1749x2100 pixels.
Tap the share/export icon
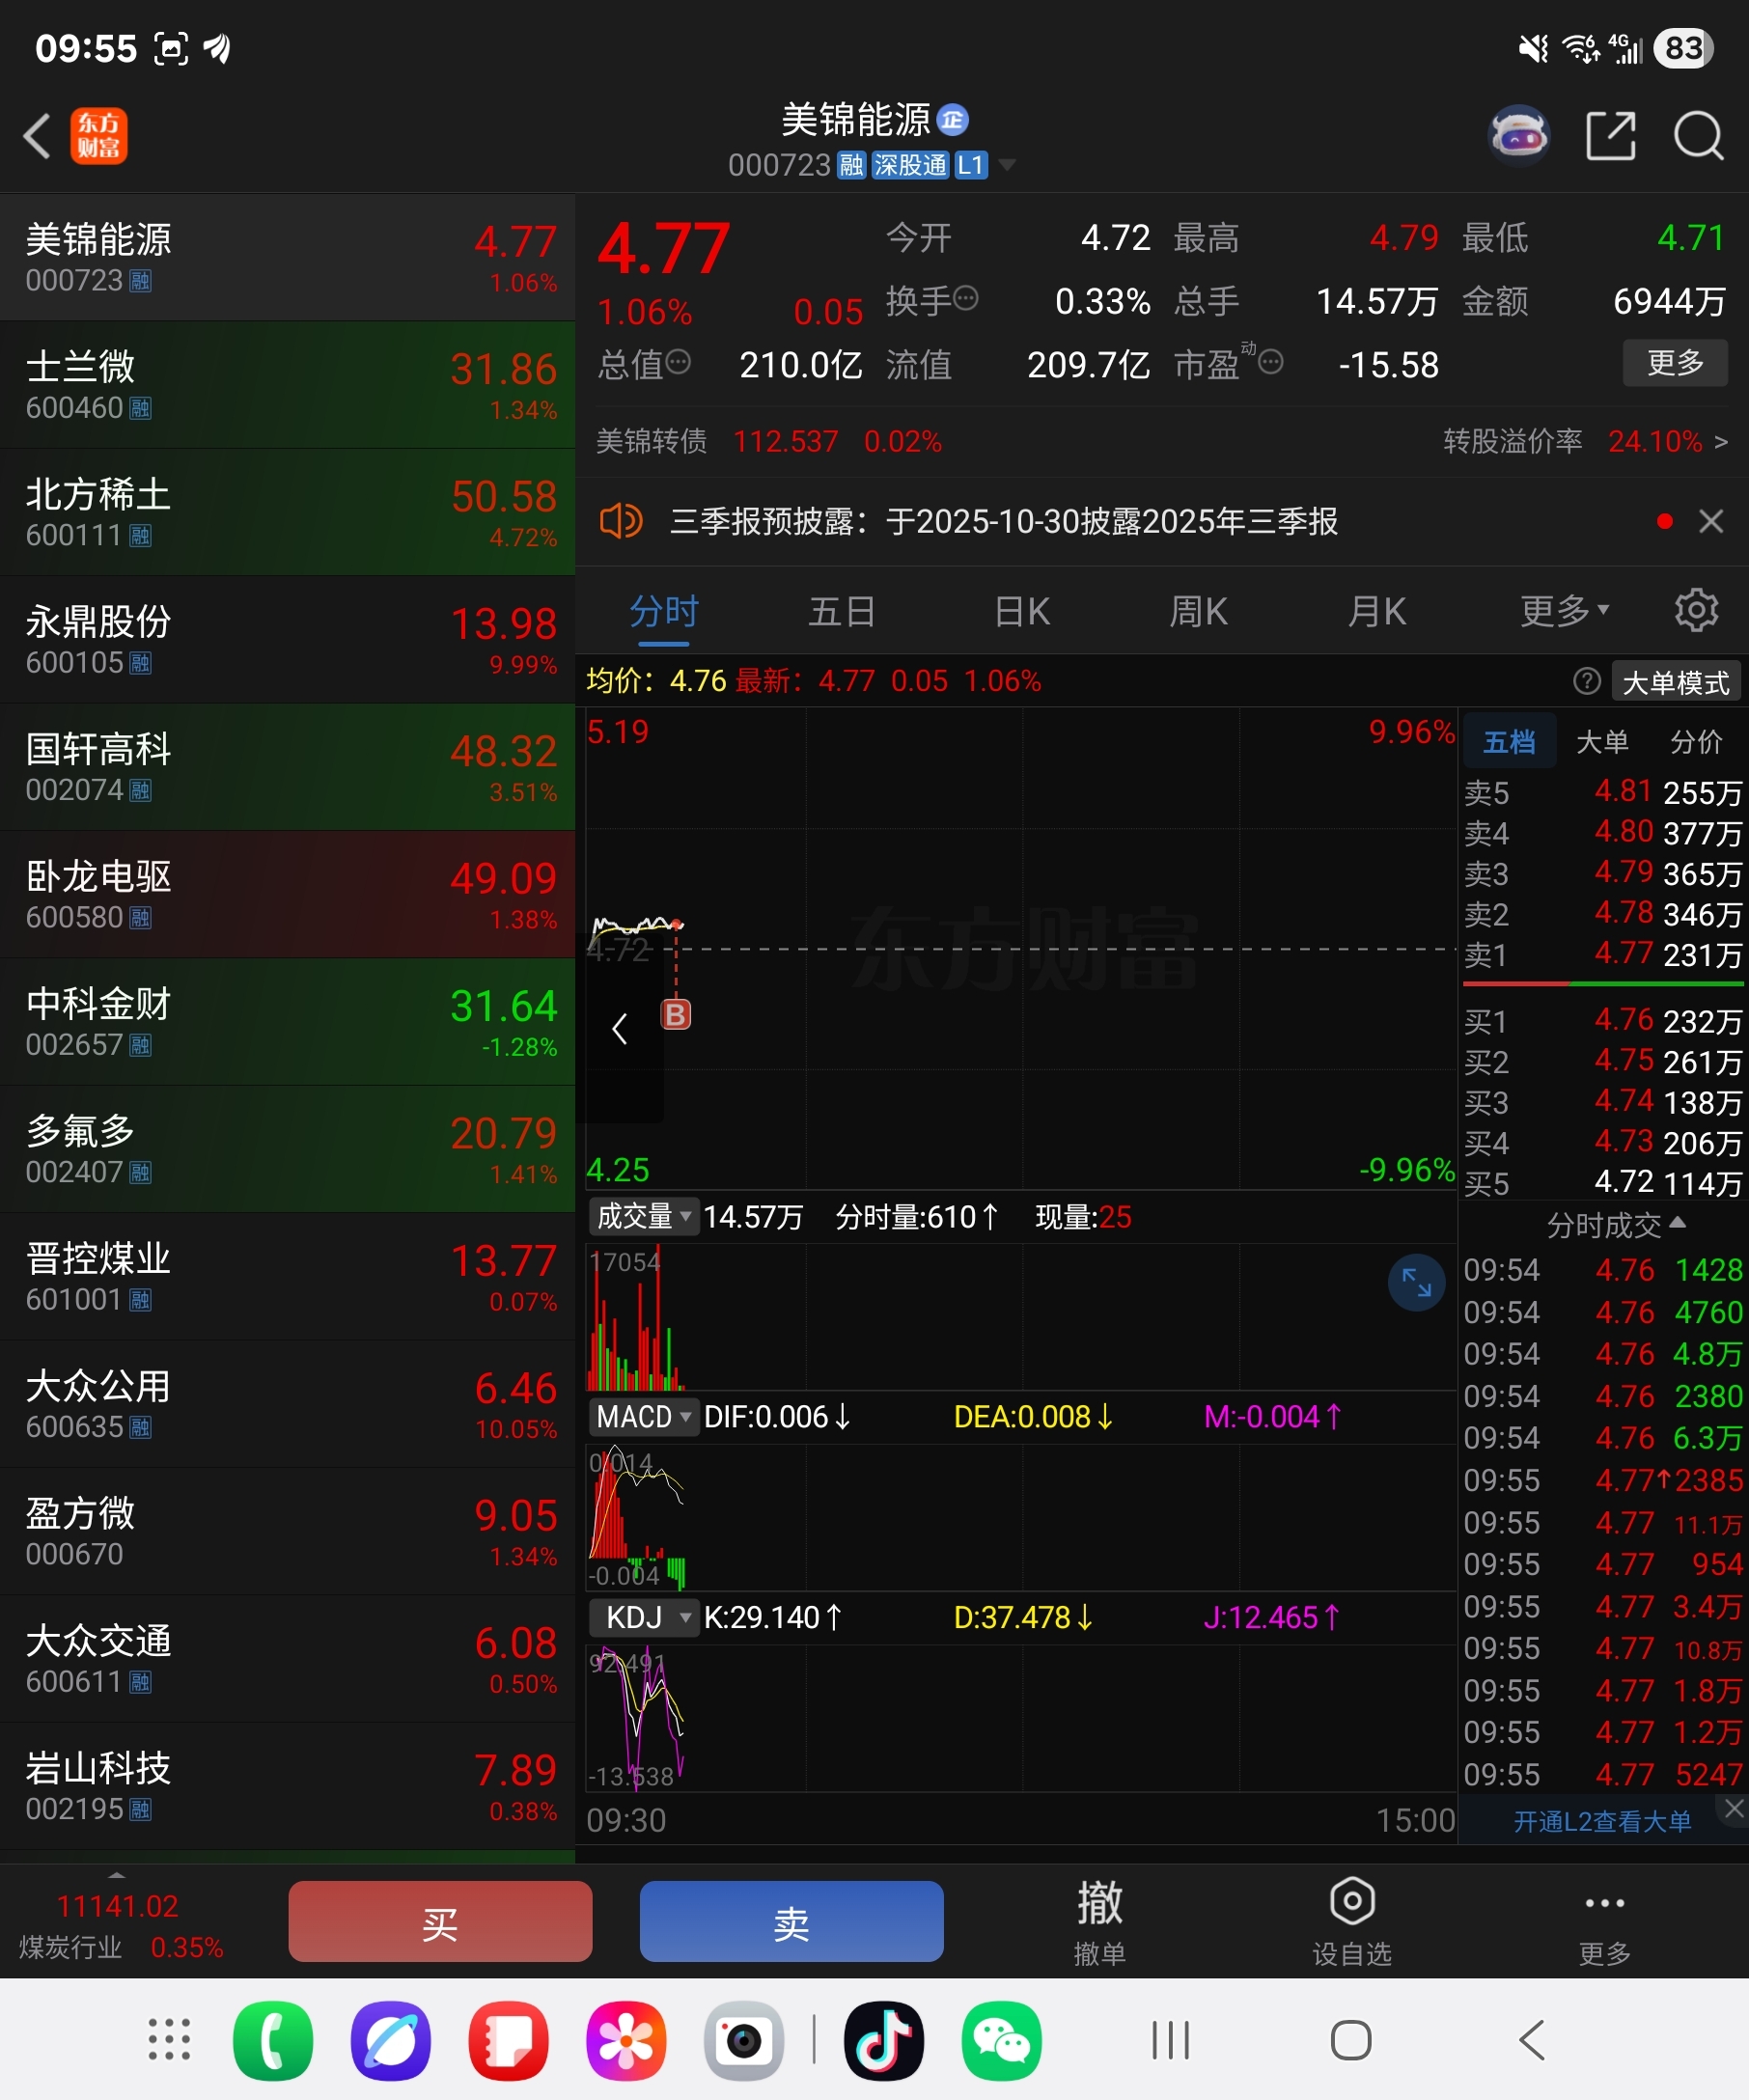point(1611,136)
